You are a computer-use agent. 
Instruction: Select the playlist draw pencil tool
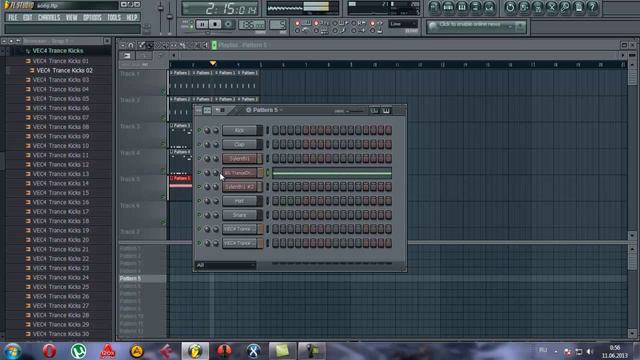pyautogui.click(x=142, y=45)
